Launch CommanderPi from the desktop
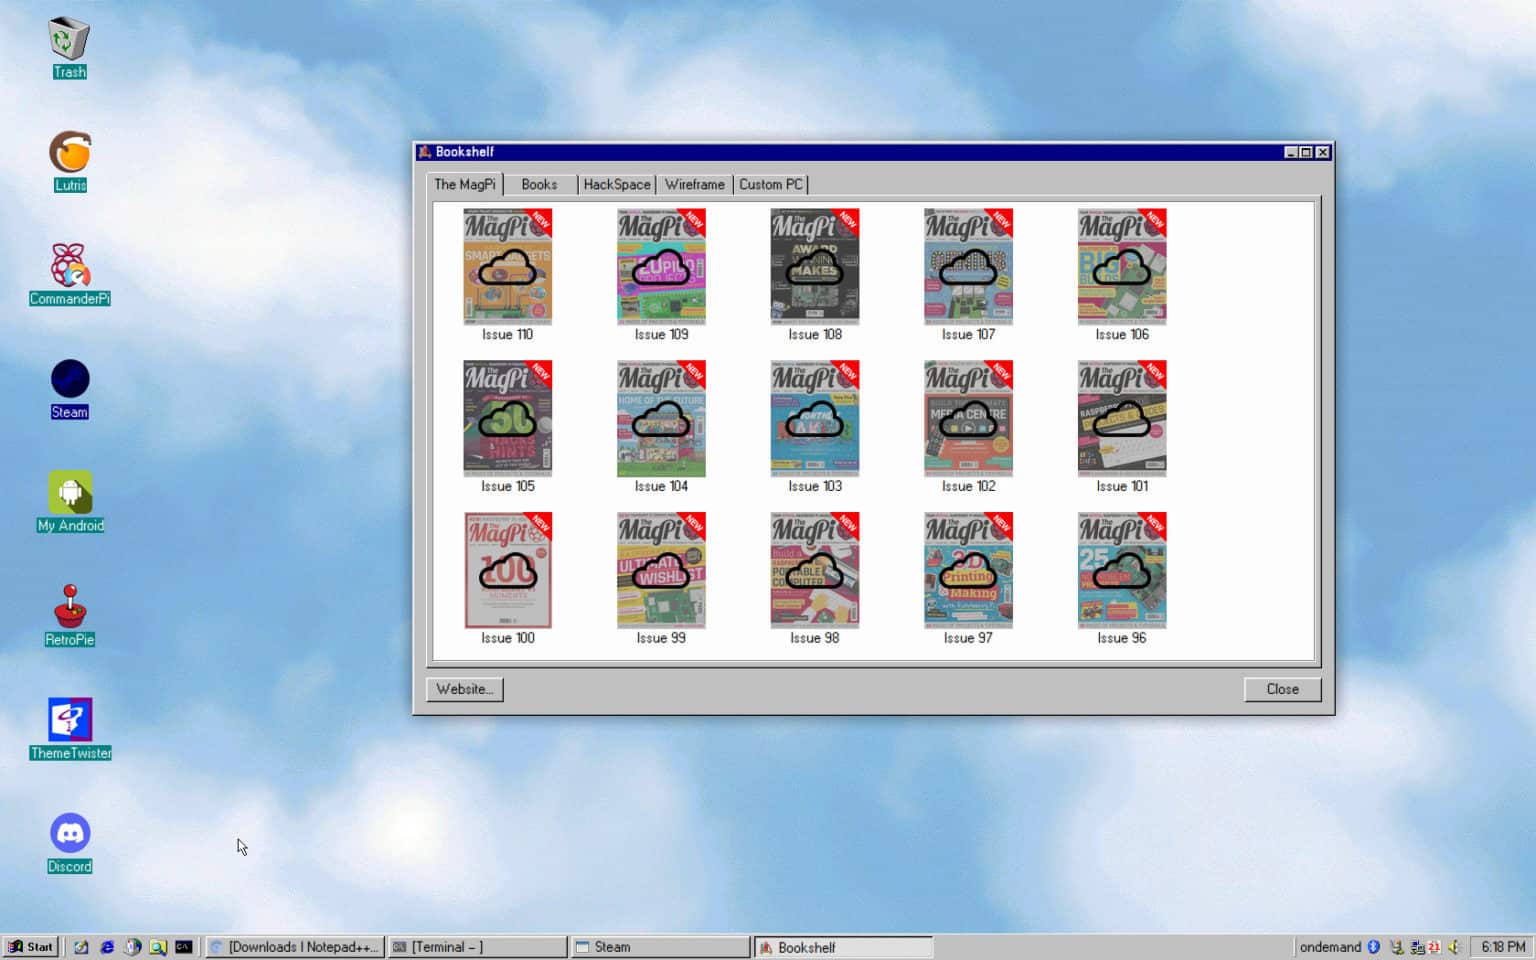Image resolution: width=1536 pixels, height=960 pixels. pyautogui.click(x=69, y=270)
